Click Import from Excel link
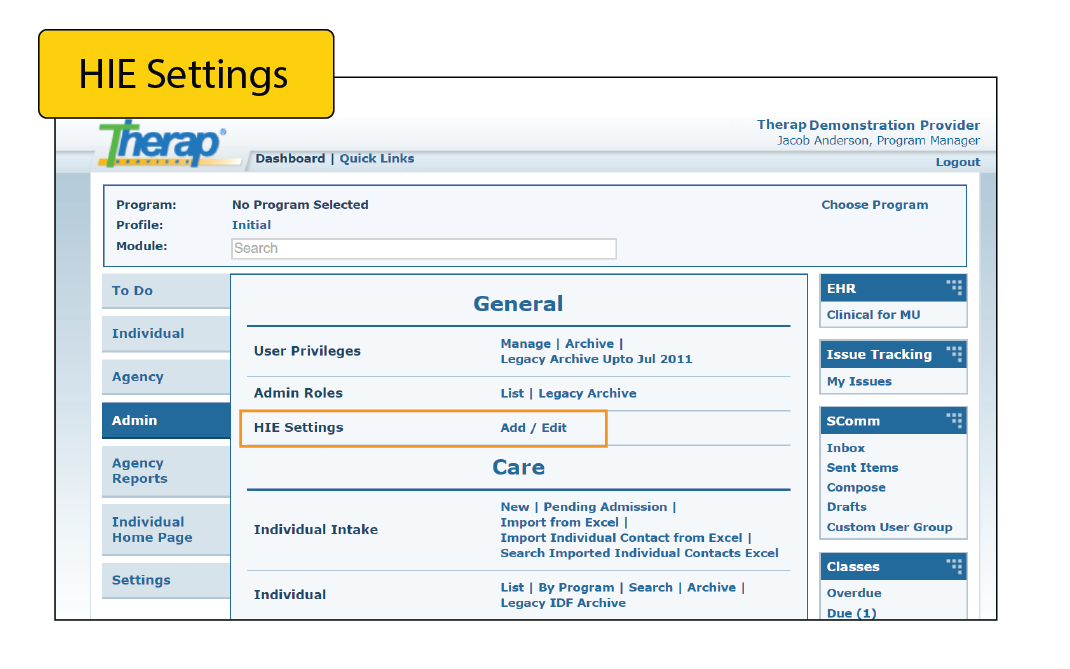The image size is (1070, 669). point(559,522)
